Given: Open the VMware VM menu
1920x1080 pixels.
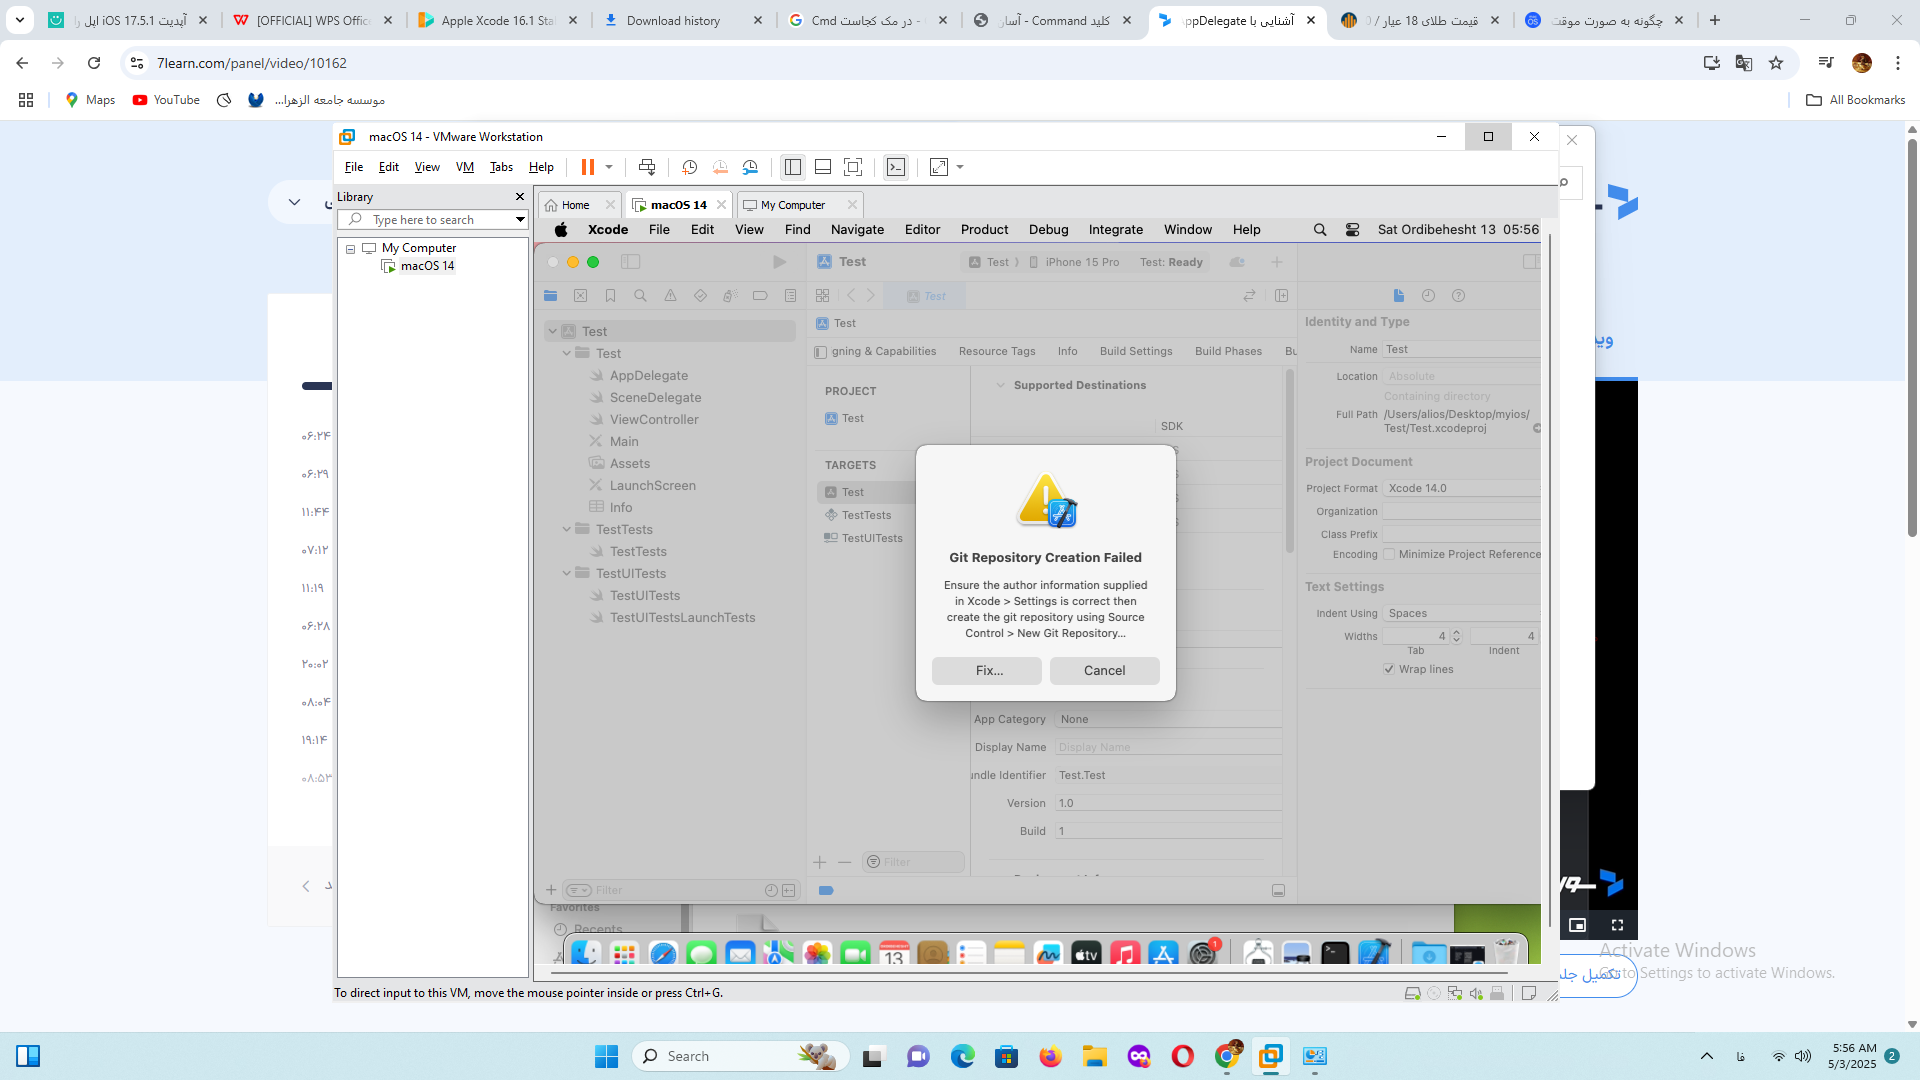Looking at the screenshot, I should click(x=465, y=167).
